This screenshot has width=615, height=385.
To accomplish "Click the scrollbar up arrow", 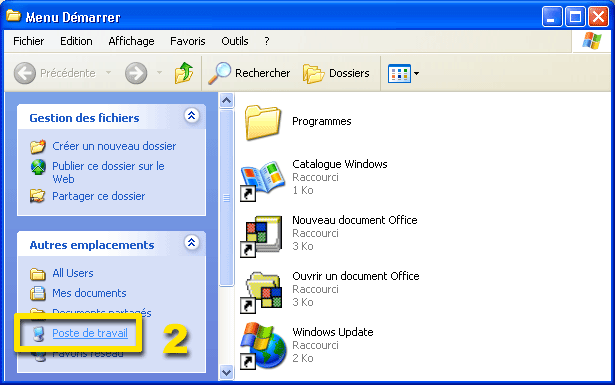I will click(x=226, y=101).
